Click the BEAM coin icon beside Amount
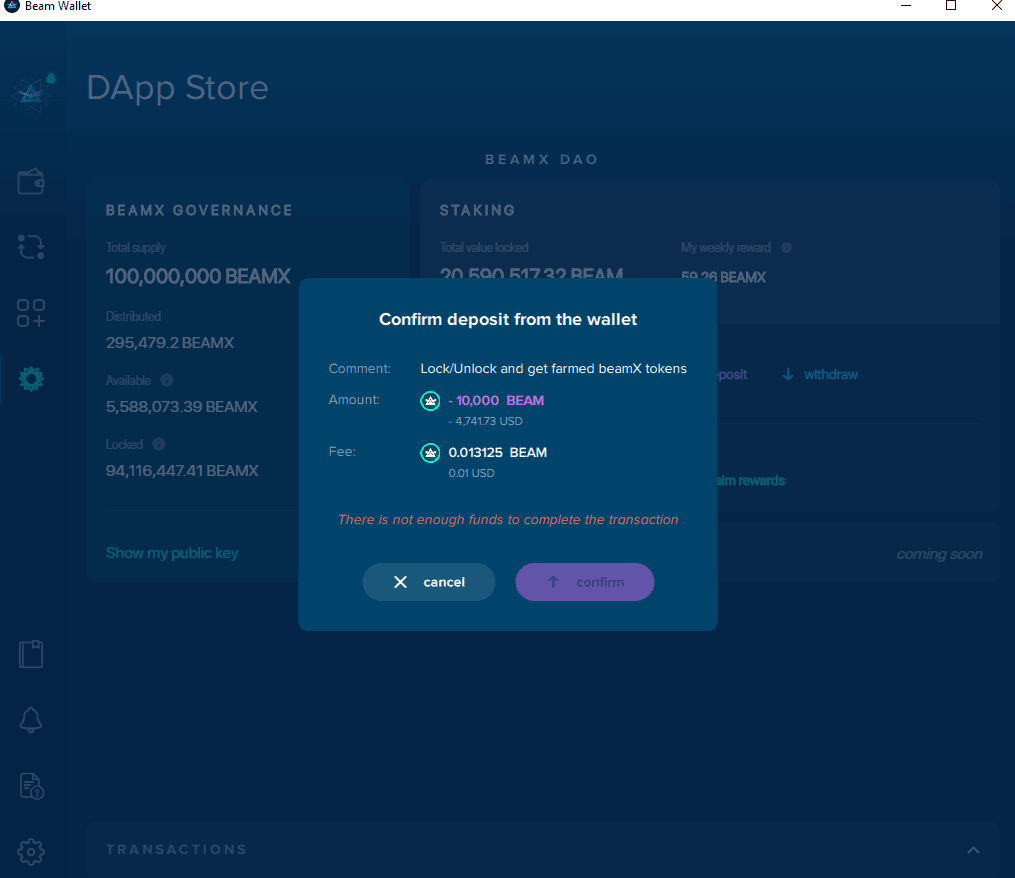This screenshot has width=1015, height=878. [430, 401]
